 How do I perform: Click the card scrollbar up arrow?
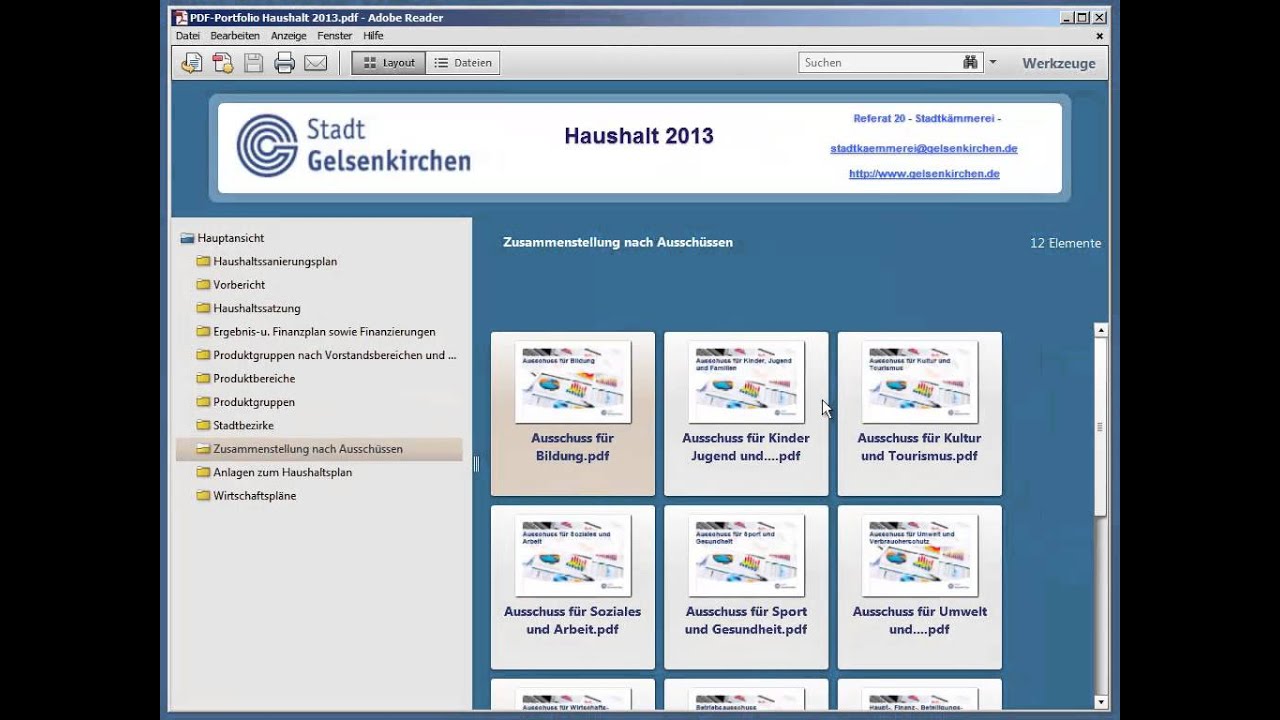pyautogui.click(x=1101, y=330)
